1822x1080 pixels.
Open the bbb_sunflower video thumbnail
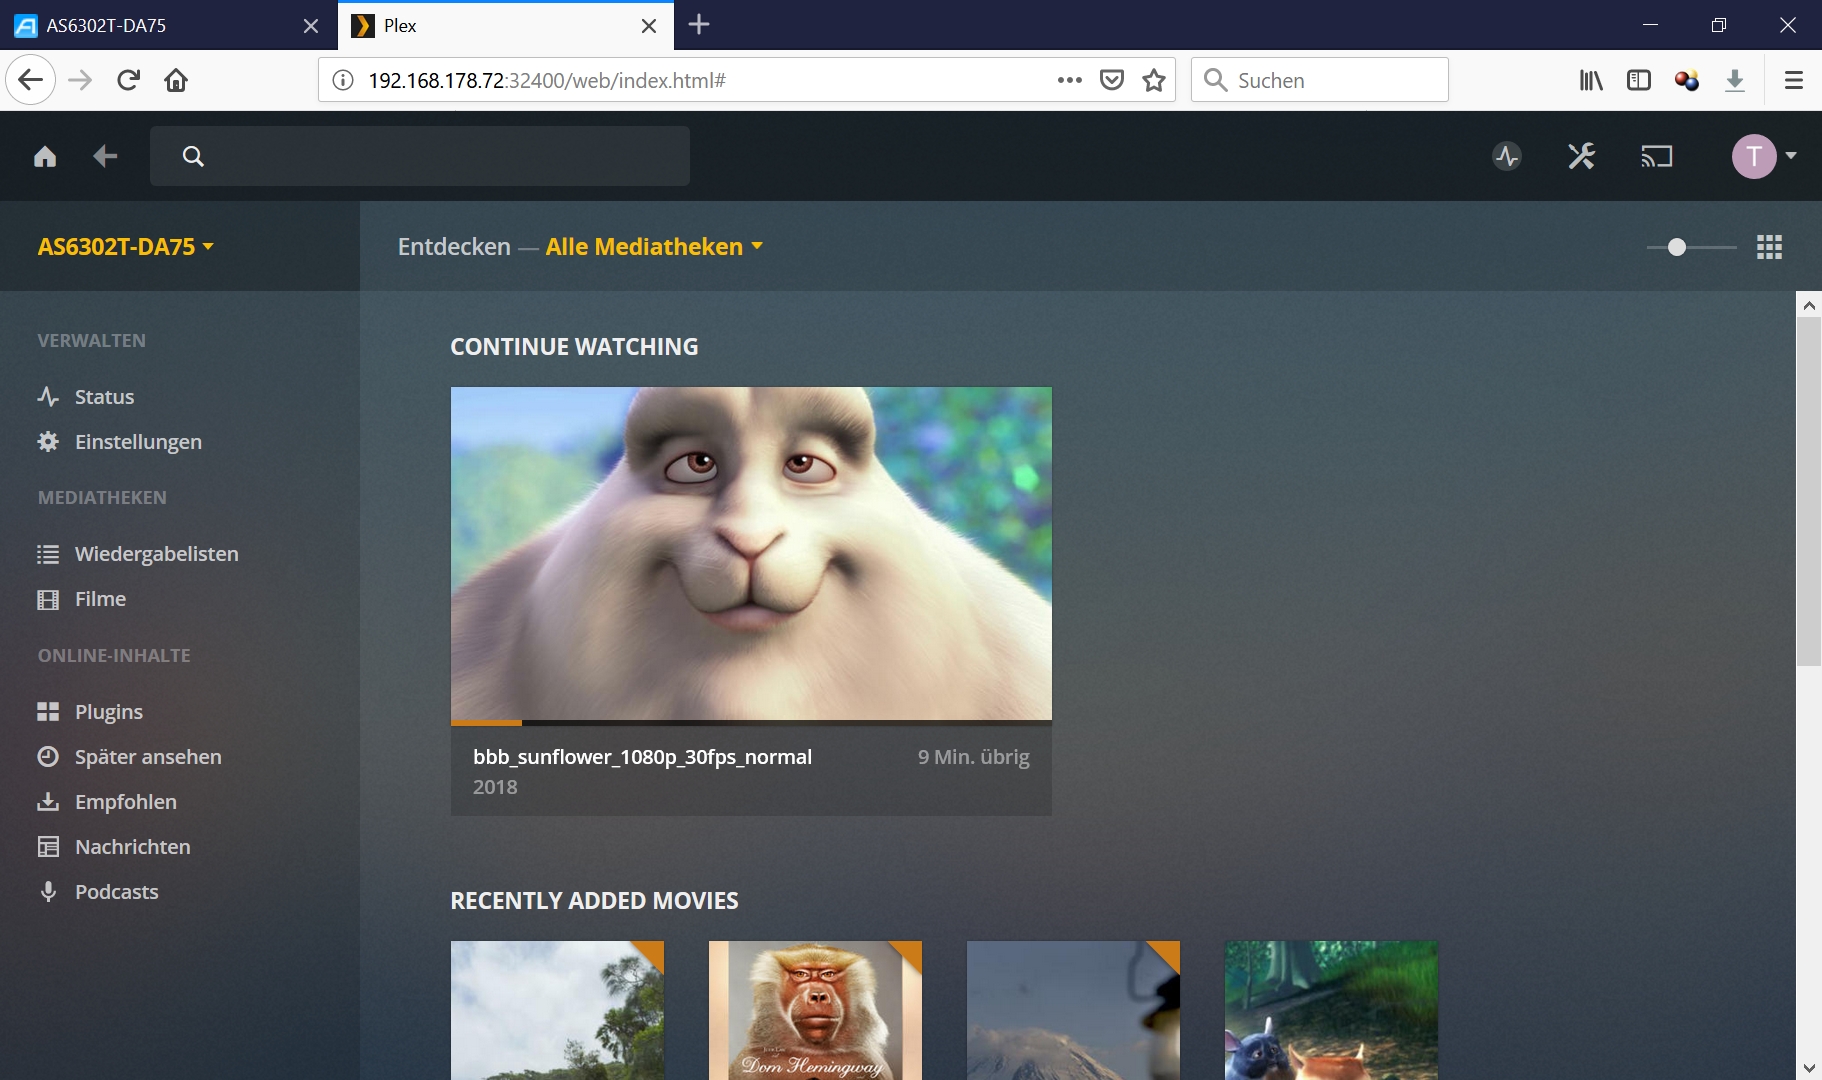tap(751, 553)
